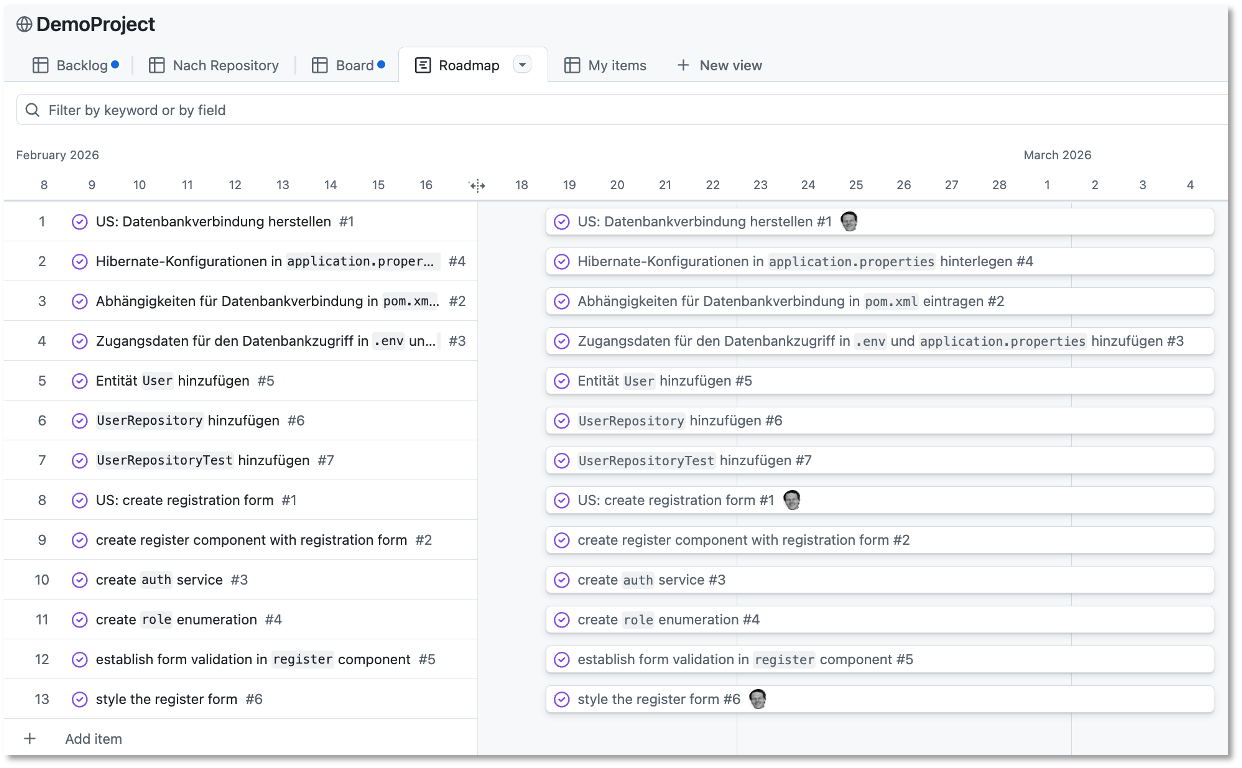Open table row 'create role enumeration #4'
Screen dimensions: 1242x768
[x=240, y=620]
